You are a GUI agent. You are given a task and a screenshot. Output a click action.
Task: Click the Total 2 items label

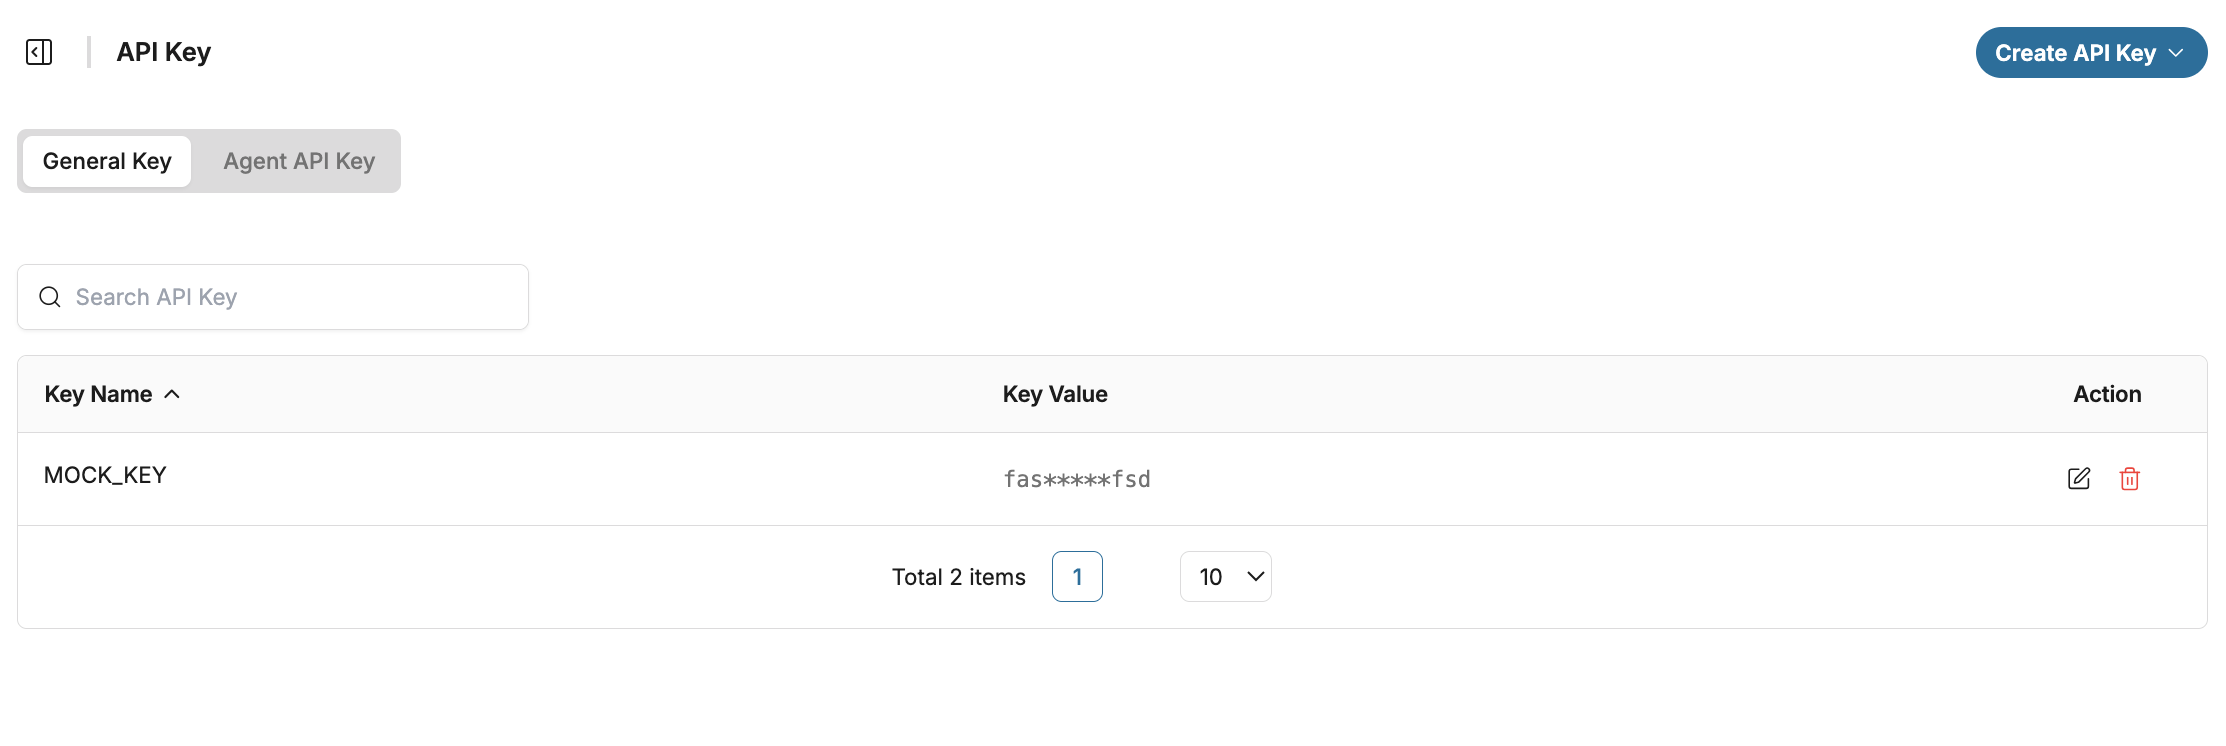coord(958,577)
